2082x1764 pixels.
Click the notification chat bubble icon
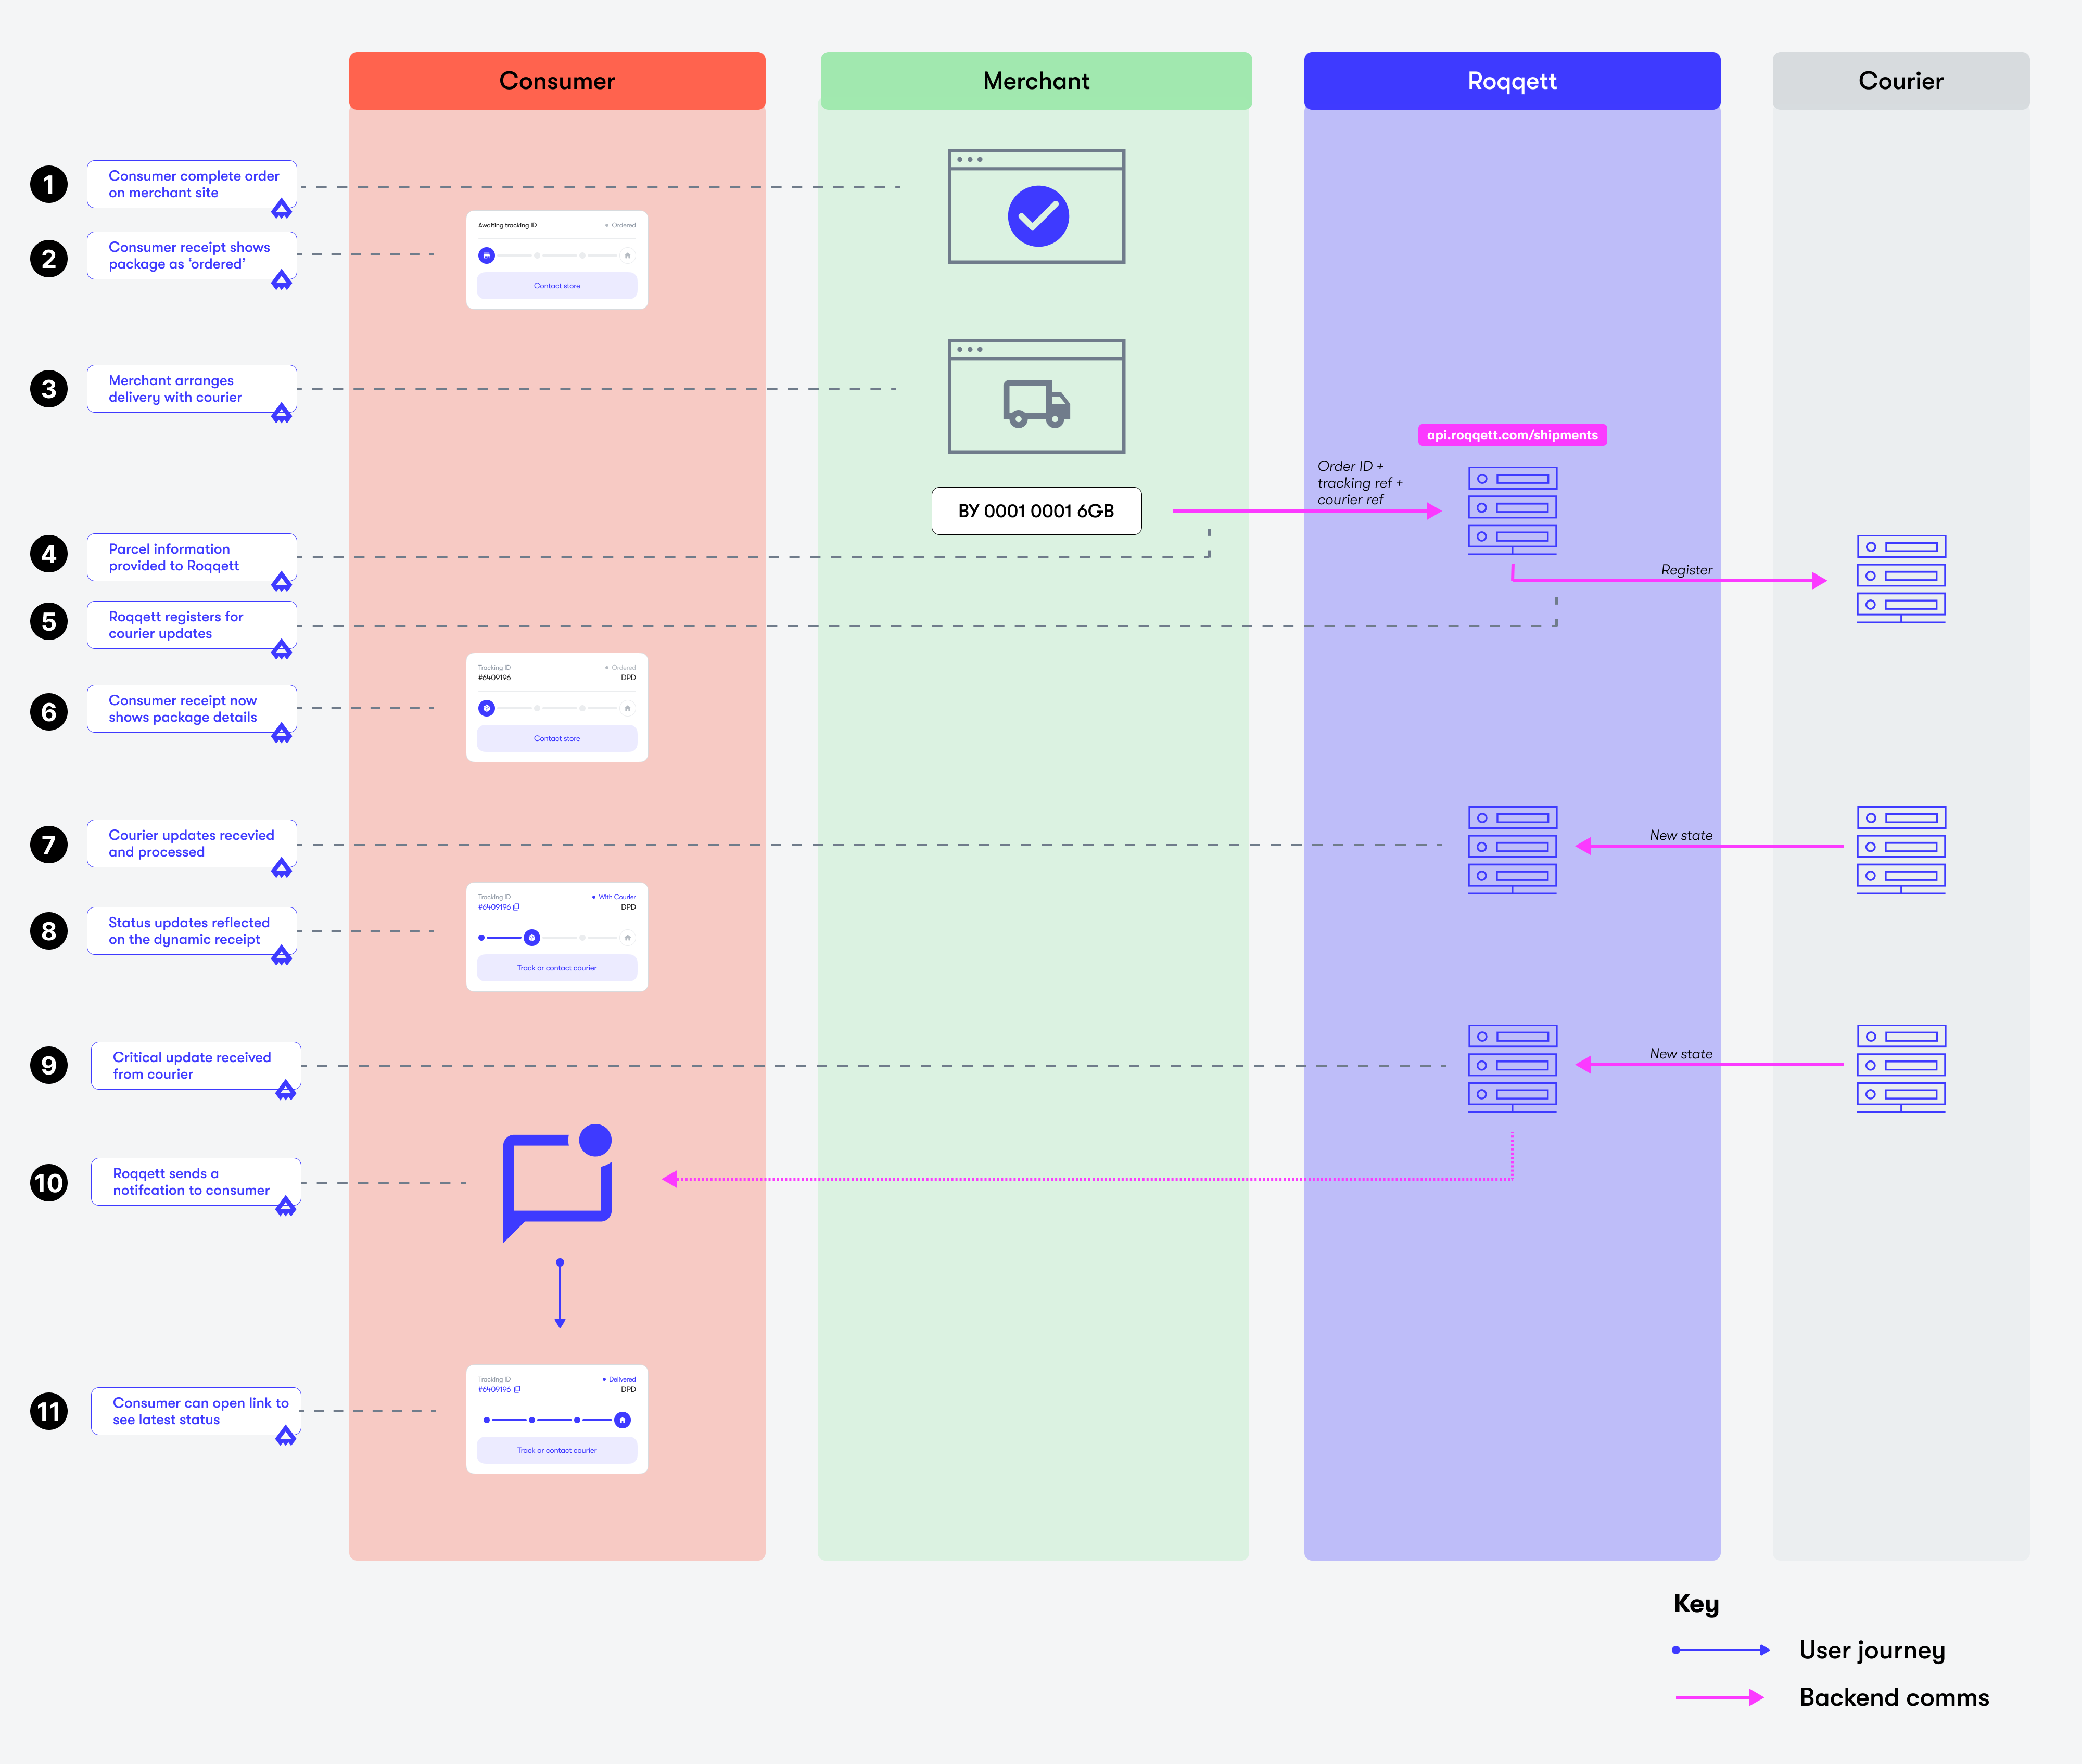(557, 1183)
